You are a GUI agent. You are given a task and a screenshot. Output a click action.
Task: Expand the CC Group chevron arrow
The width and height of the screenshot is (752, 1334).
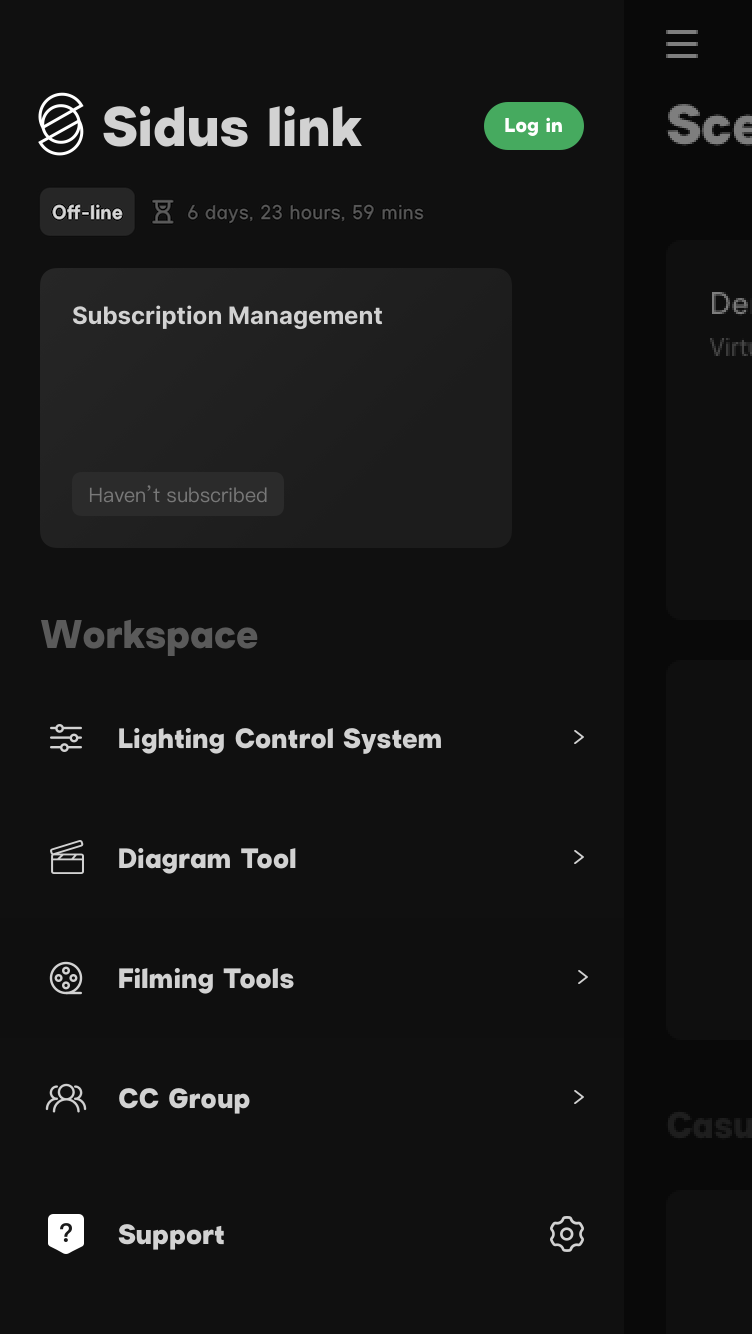click(578, 1097)
